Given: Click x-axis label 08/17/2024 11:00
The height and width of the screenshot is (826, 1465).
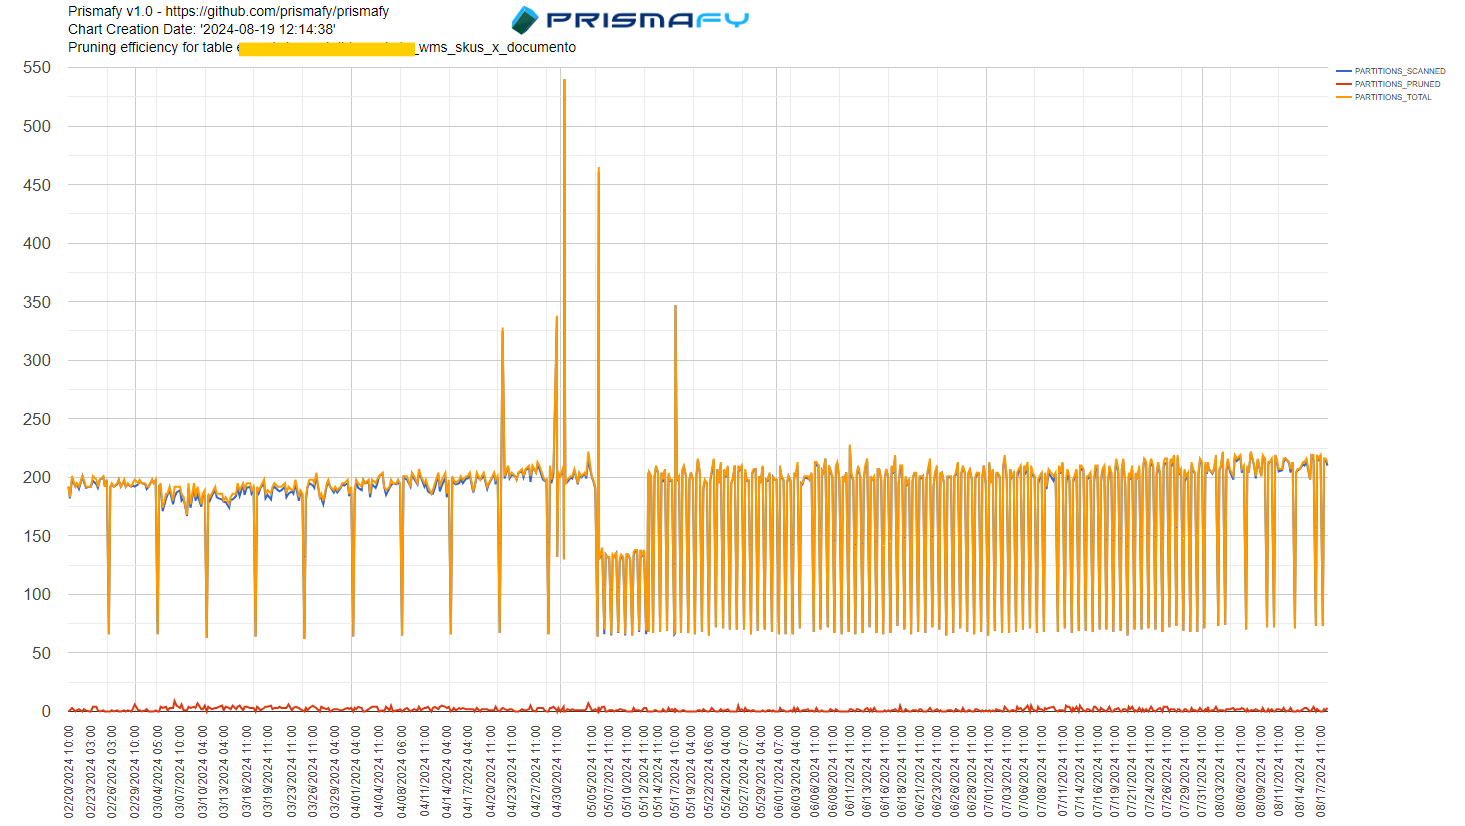Looking at the screenshot, I should point(1321,772).
